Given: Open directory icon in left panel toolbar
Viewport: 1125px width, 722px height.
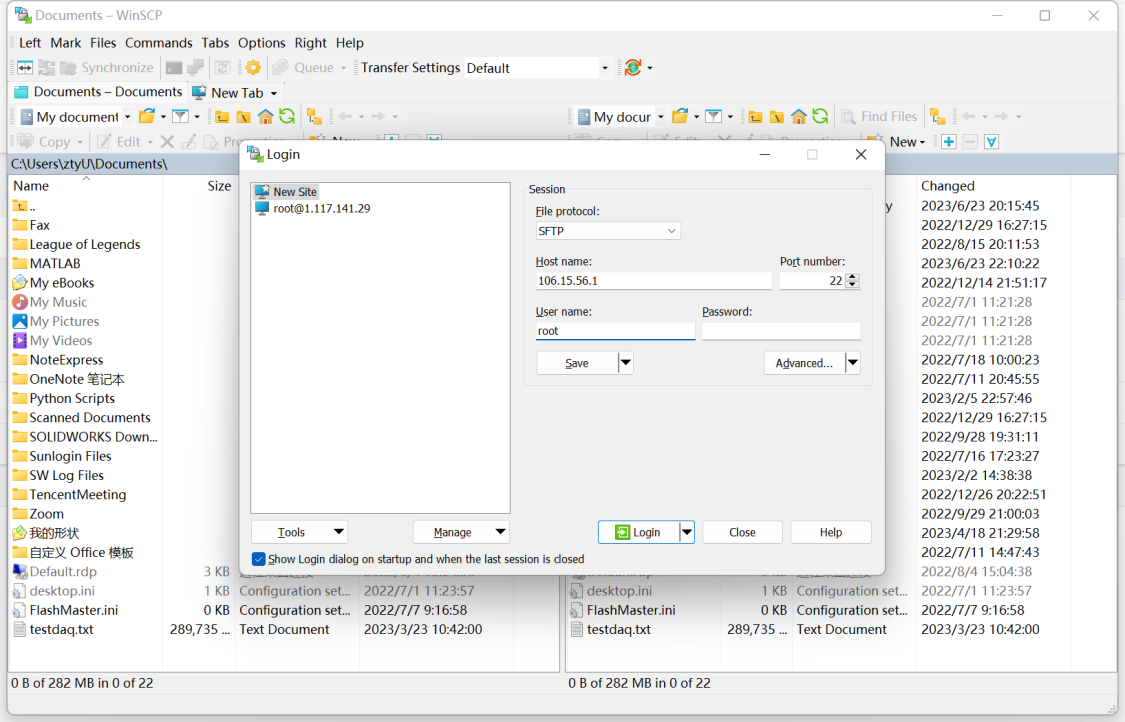Looking at the screenshot, I should (147, 116).
